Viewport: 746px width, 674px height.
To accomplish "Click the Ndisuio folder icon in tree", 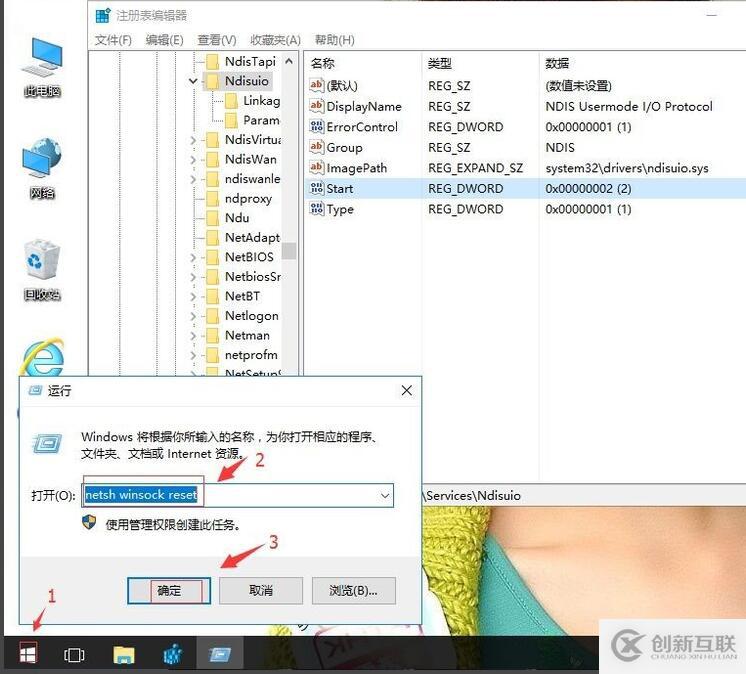I will pos(211,81).
